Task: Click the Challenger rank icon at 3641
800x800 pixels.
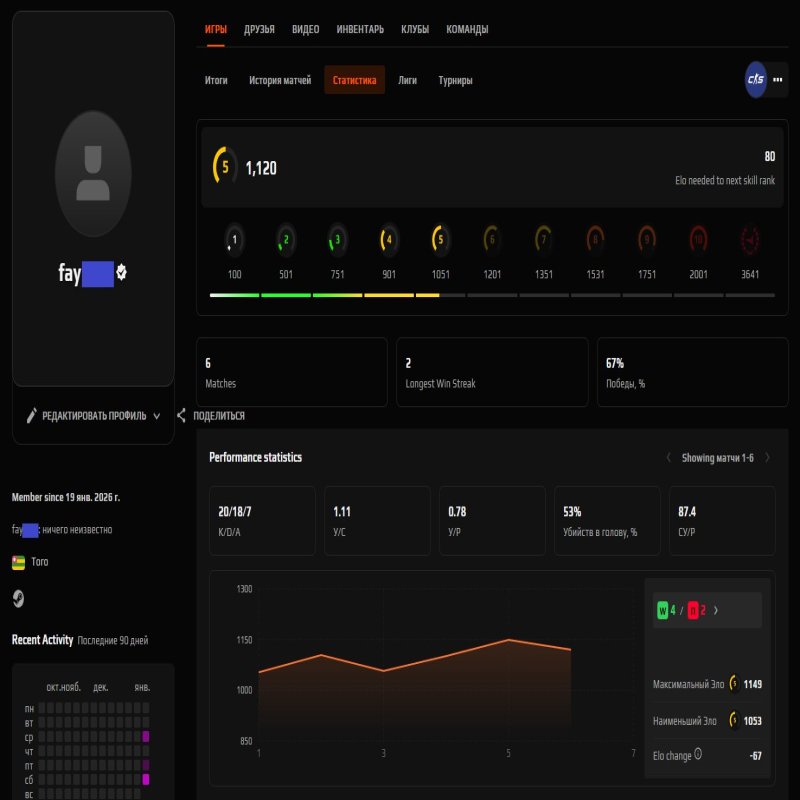Action: tap(750, 241)
